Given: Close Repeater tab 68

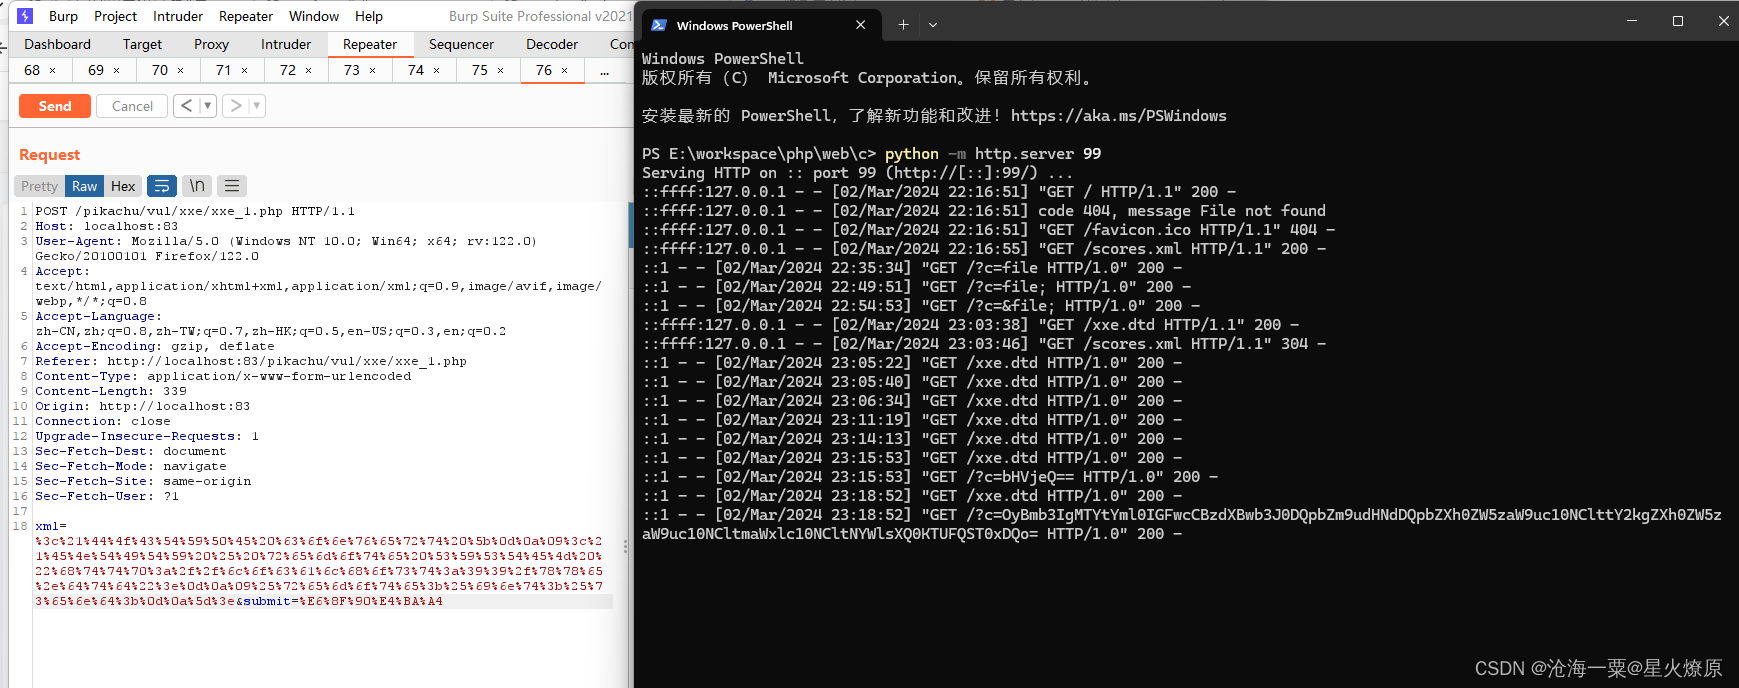Looking at the screenshot, I should tap(53, 71).
